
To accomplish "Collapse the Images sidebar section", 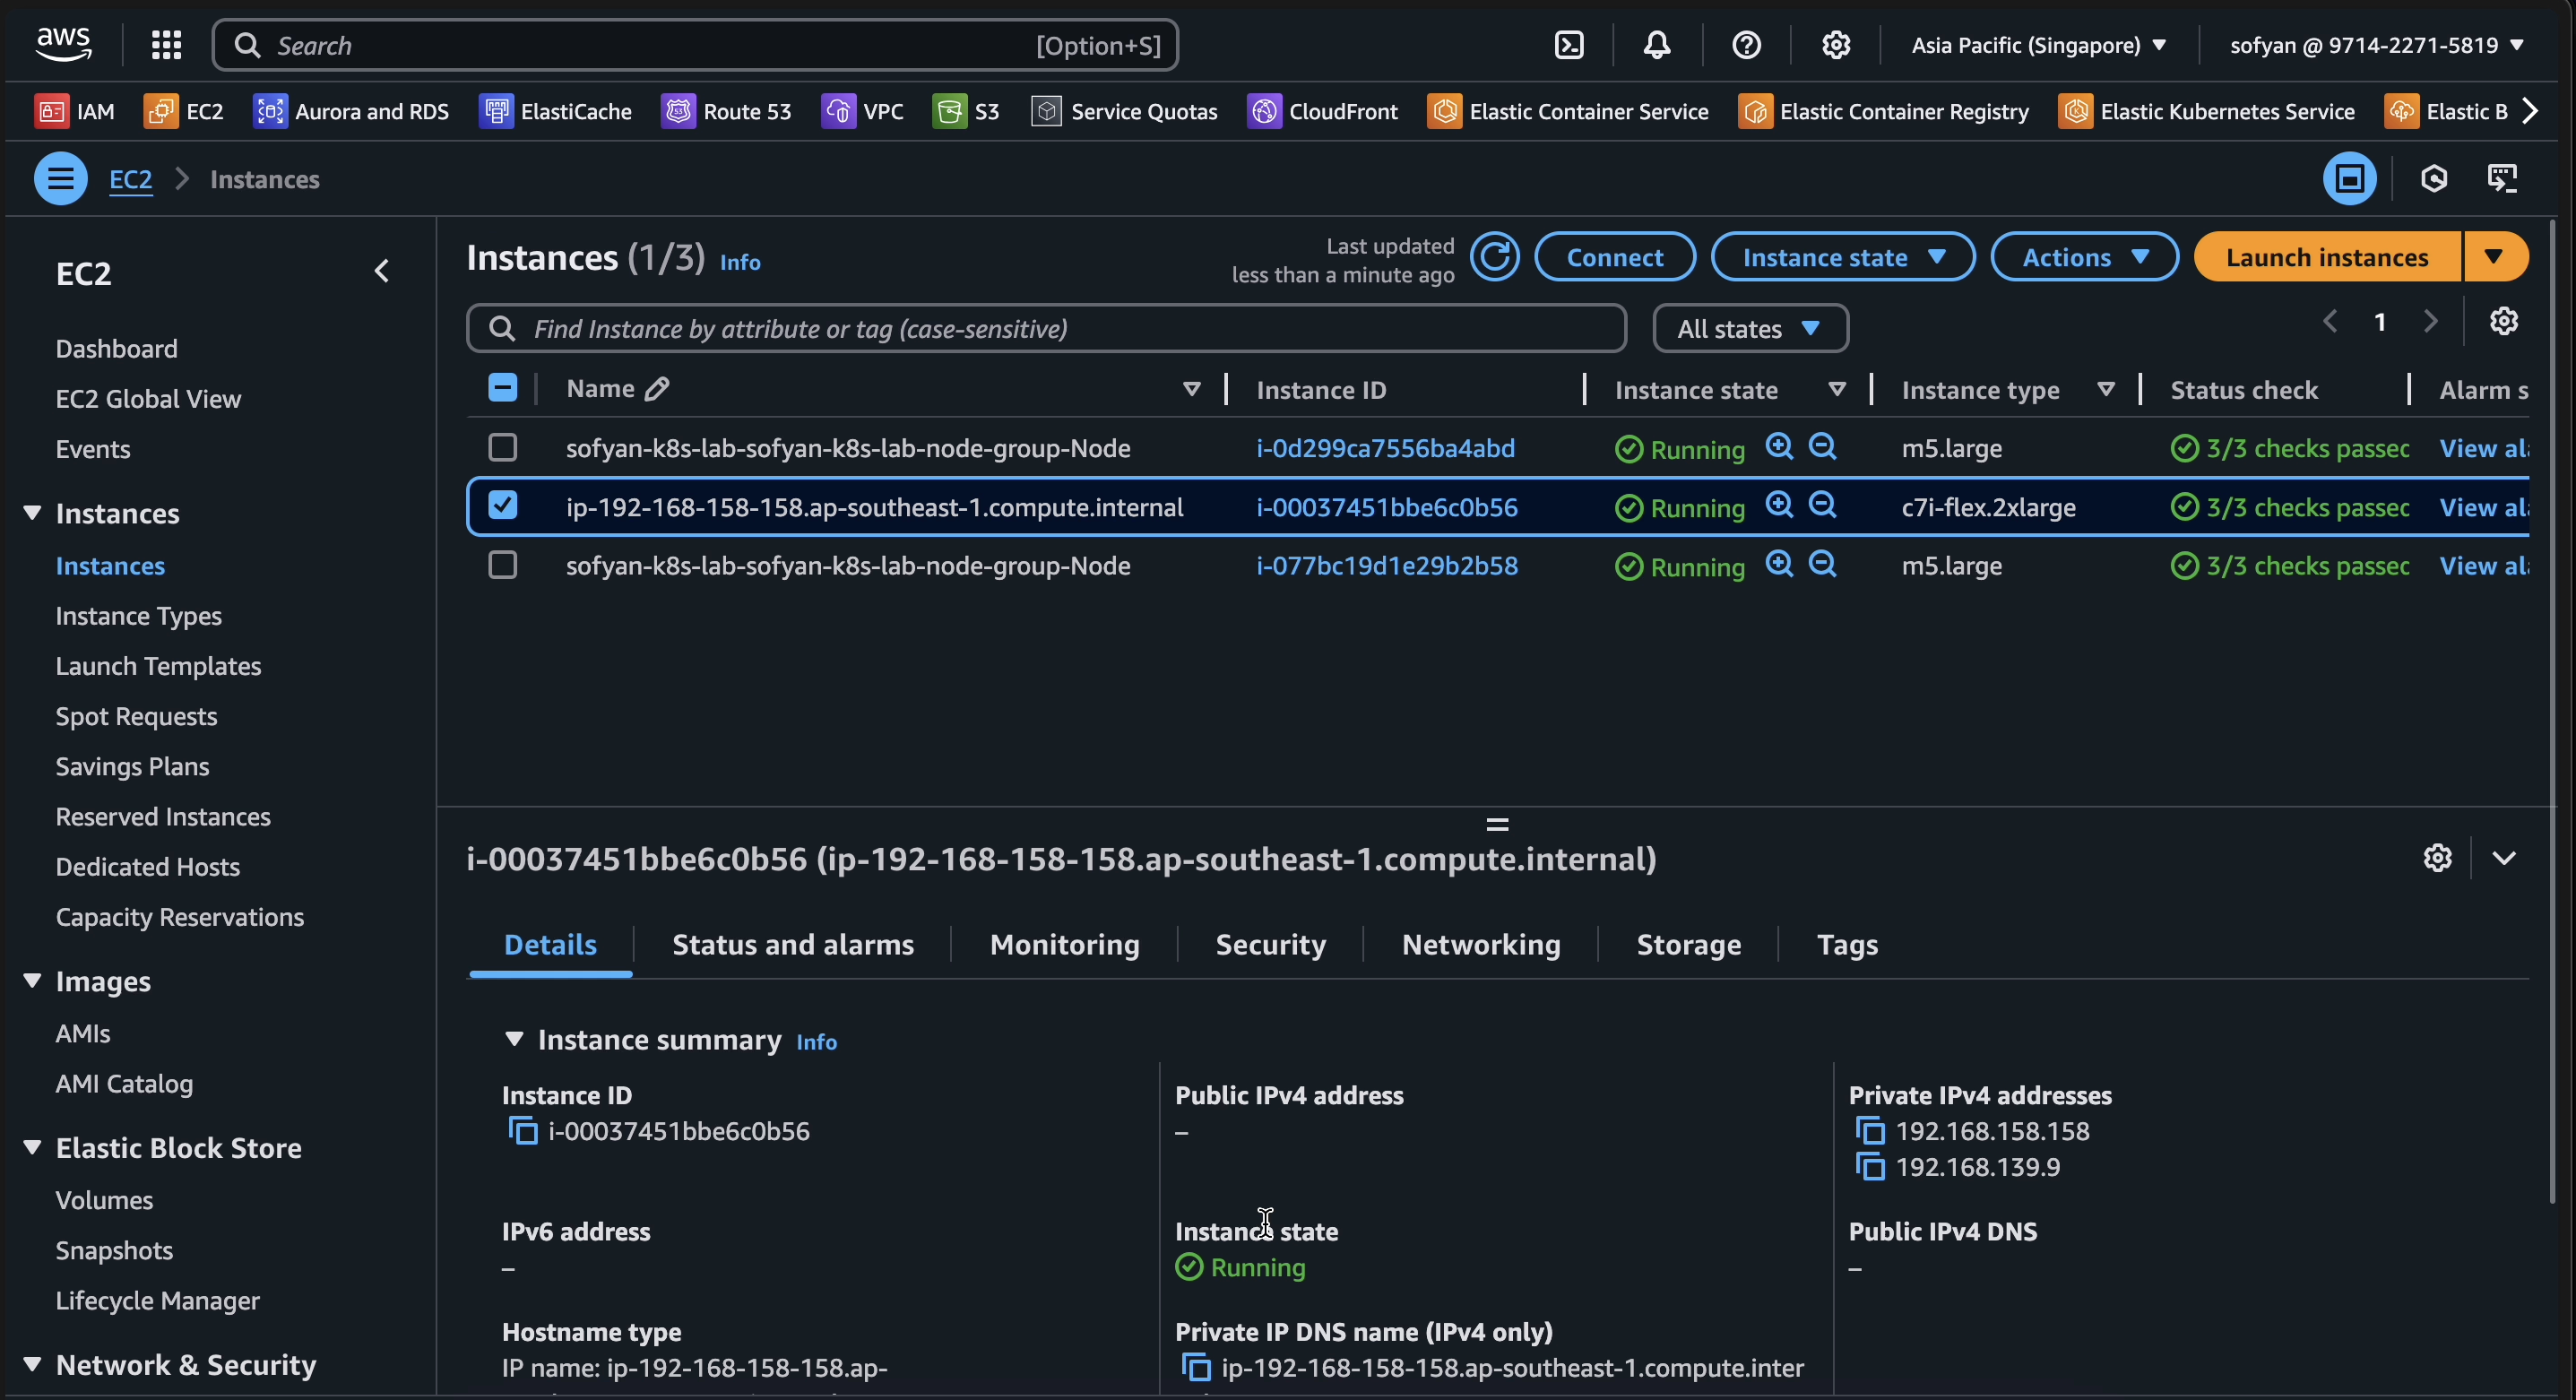I will [32, 981].
